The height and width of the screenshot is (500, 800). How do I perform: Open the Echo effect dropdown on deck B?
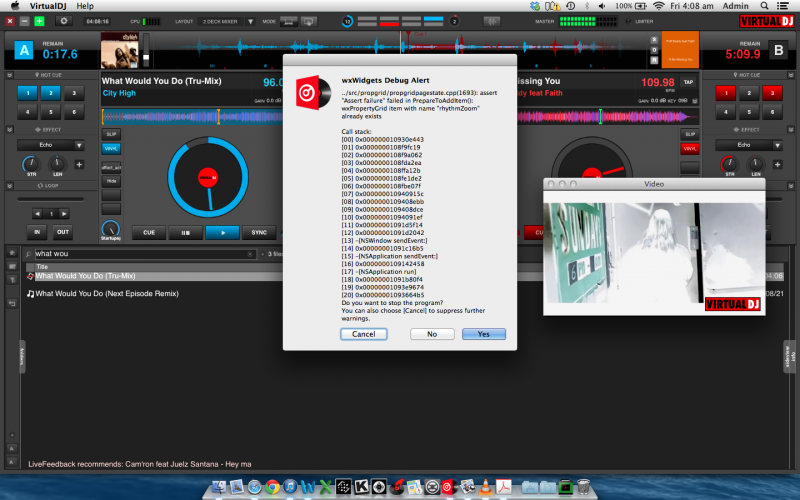(777, 145)
